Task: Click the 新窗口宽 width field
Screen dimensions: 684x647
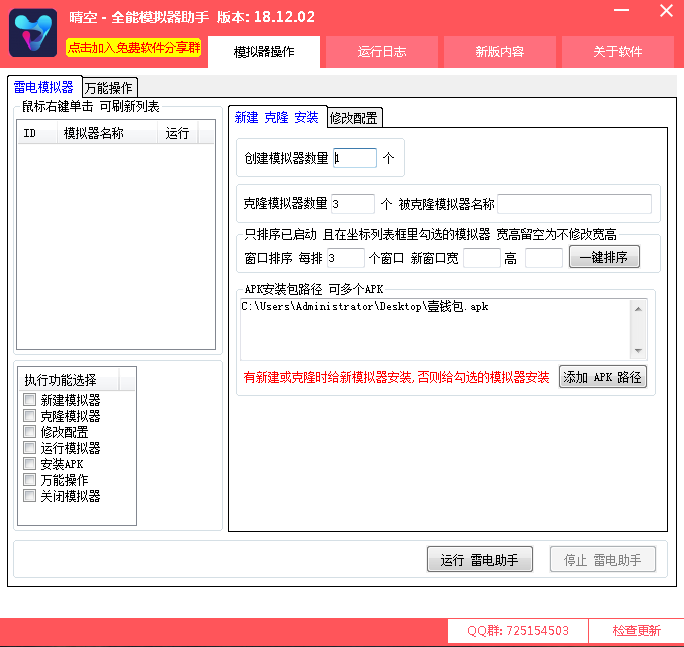Action: pos(482,257)
